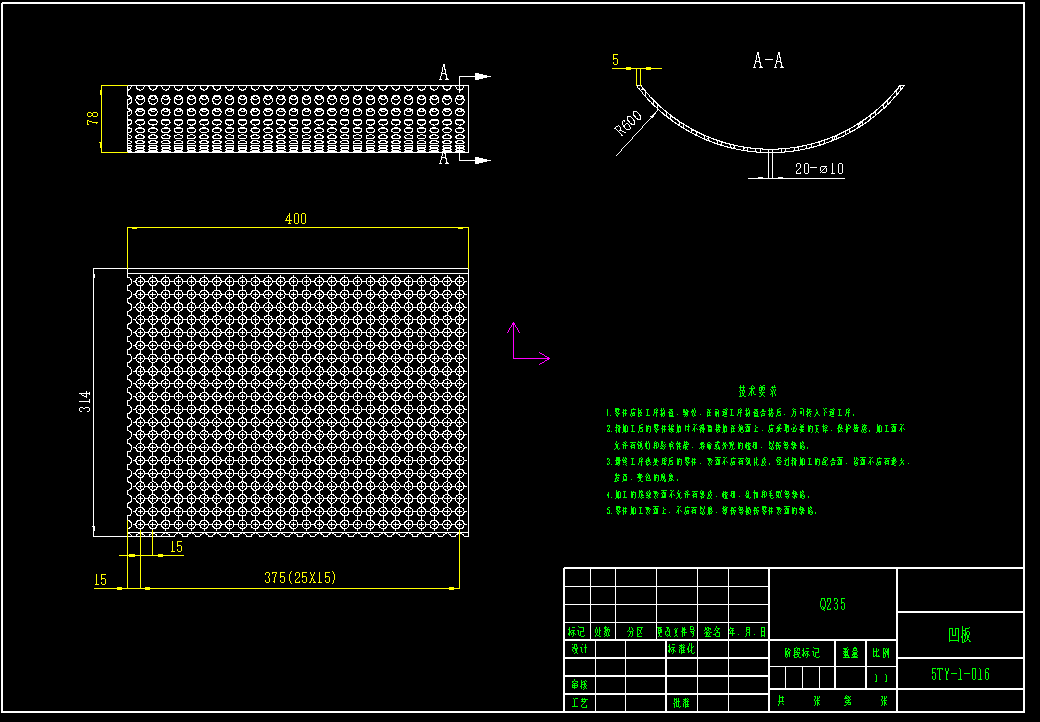The image size is (1040, 722).
Task: Select the "400" width dimension text
Action: pyautogui.click(x=296, y=219)
